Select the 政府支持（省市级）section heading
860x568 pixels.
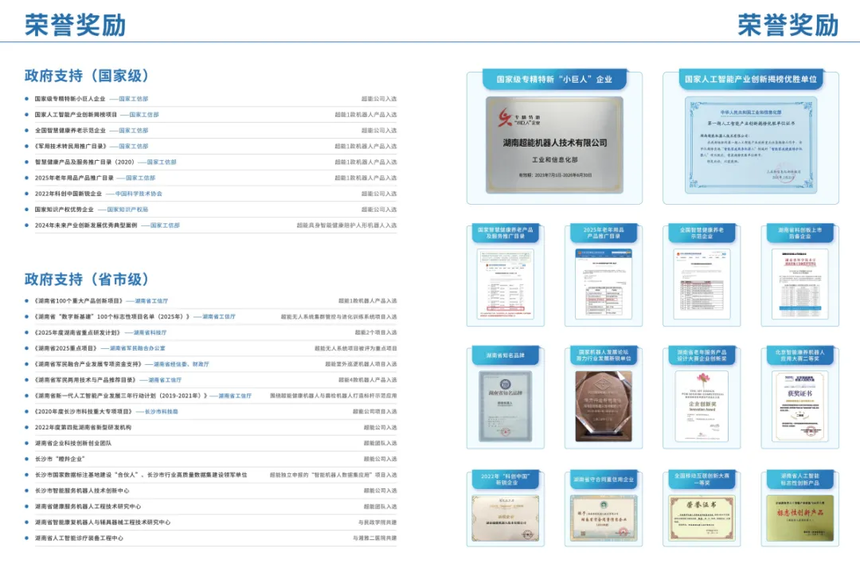pyautogui.click(x=87, y=279)
